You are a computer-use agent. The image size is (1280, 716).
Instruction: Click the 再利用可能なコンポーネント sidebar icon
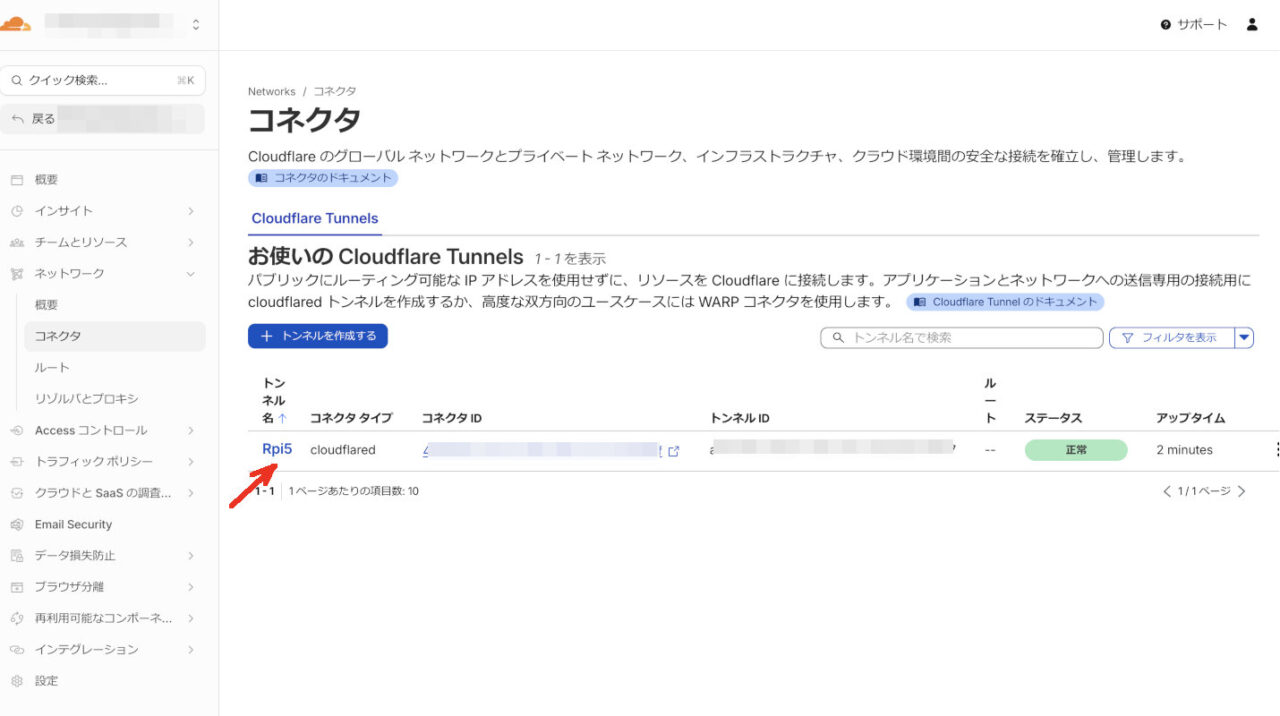pyautogui.click(x=16, y=618)
